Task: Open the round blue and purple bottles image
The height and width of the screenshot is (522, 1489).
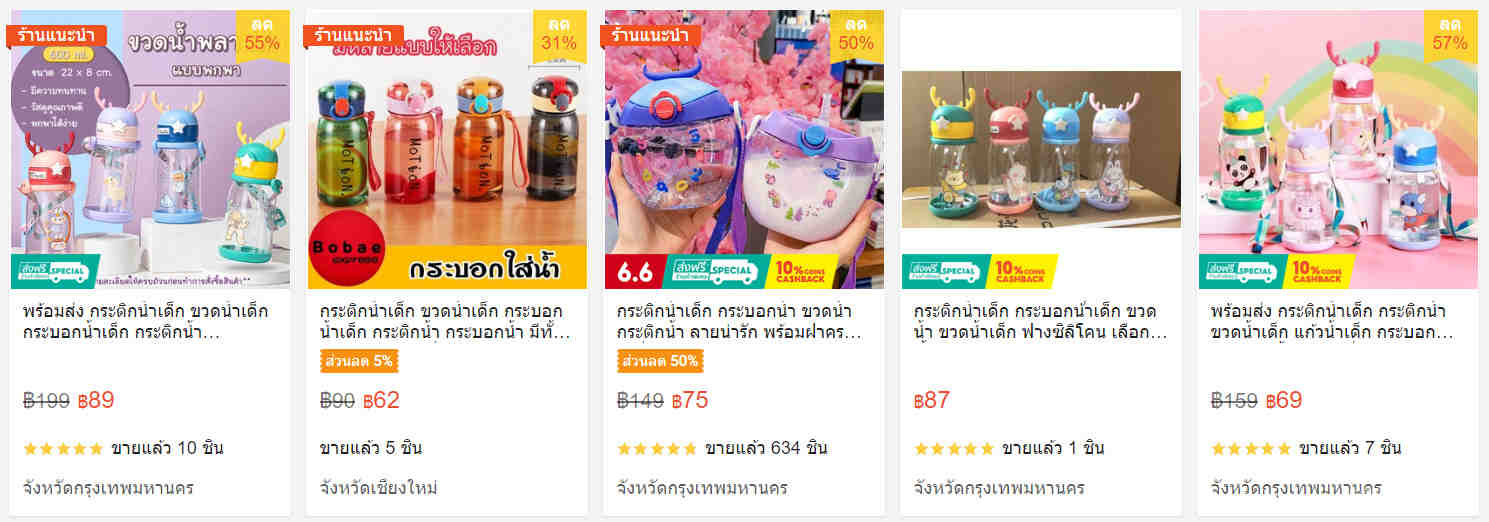Action: tap(744, 149)
